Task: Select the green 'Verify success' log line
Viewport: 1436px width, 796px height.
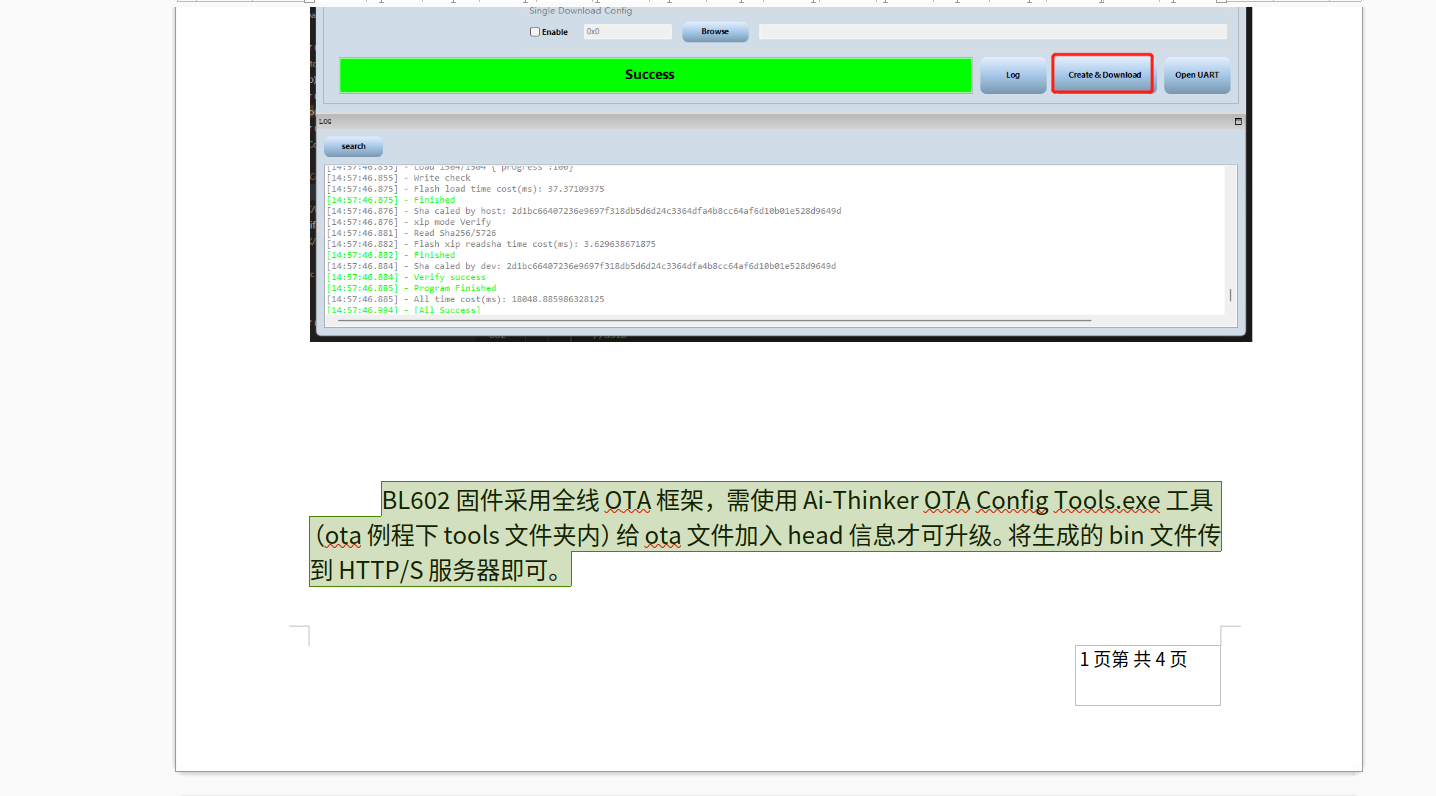Action: 406,277
